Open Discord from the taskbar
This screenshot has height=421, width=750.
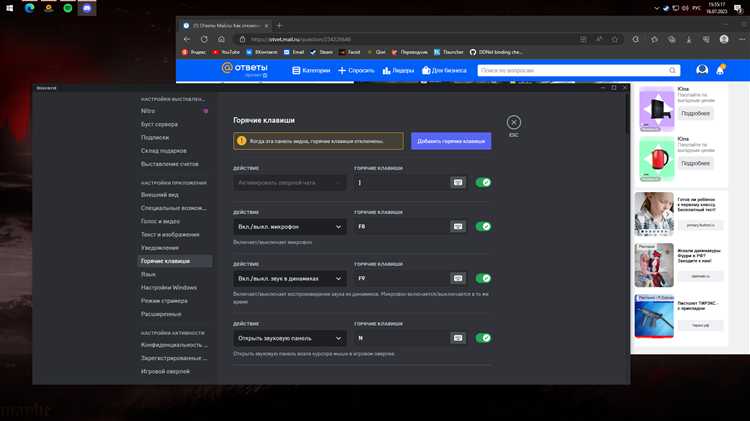click(x=87, y=8)
